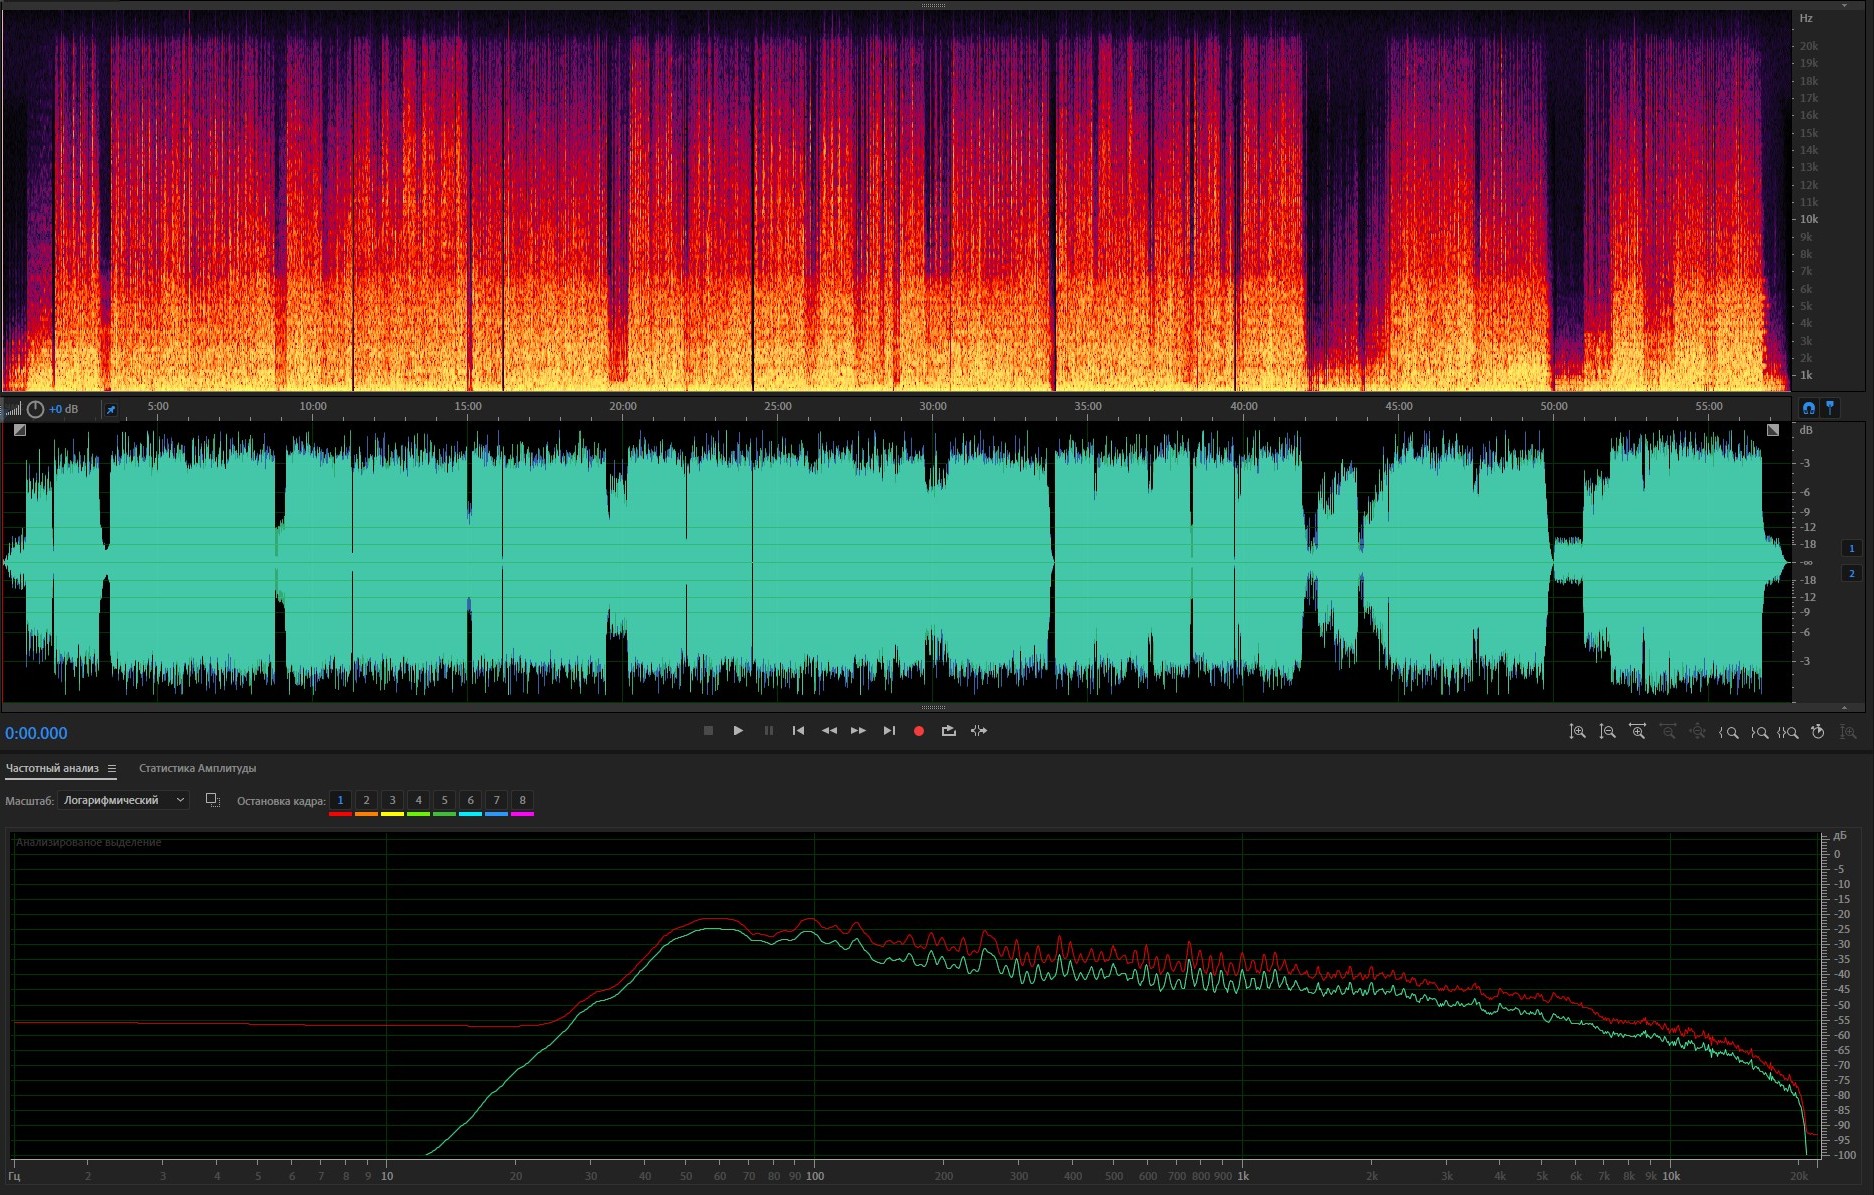Move playhead to previous marker

798,731
